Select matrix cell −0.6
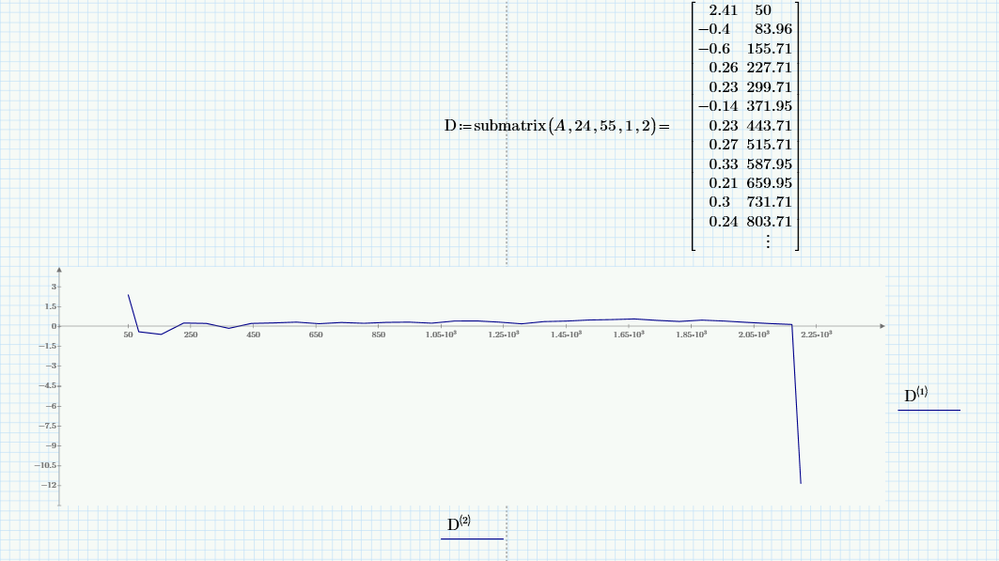 point(714,49)
